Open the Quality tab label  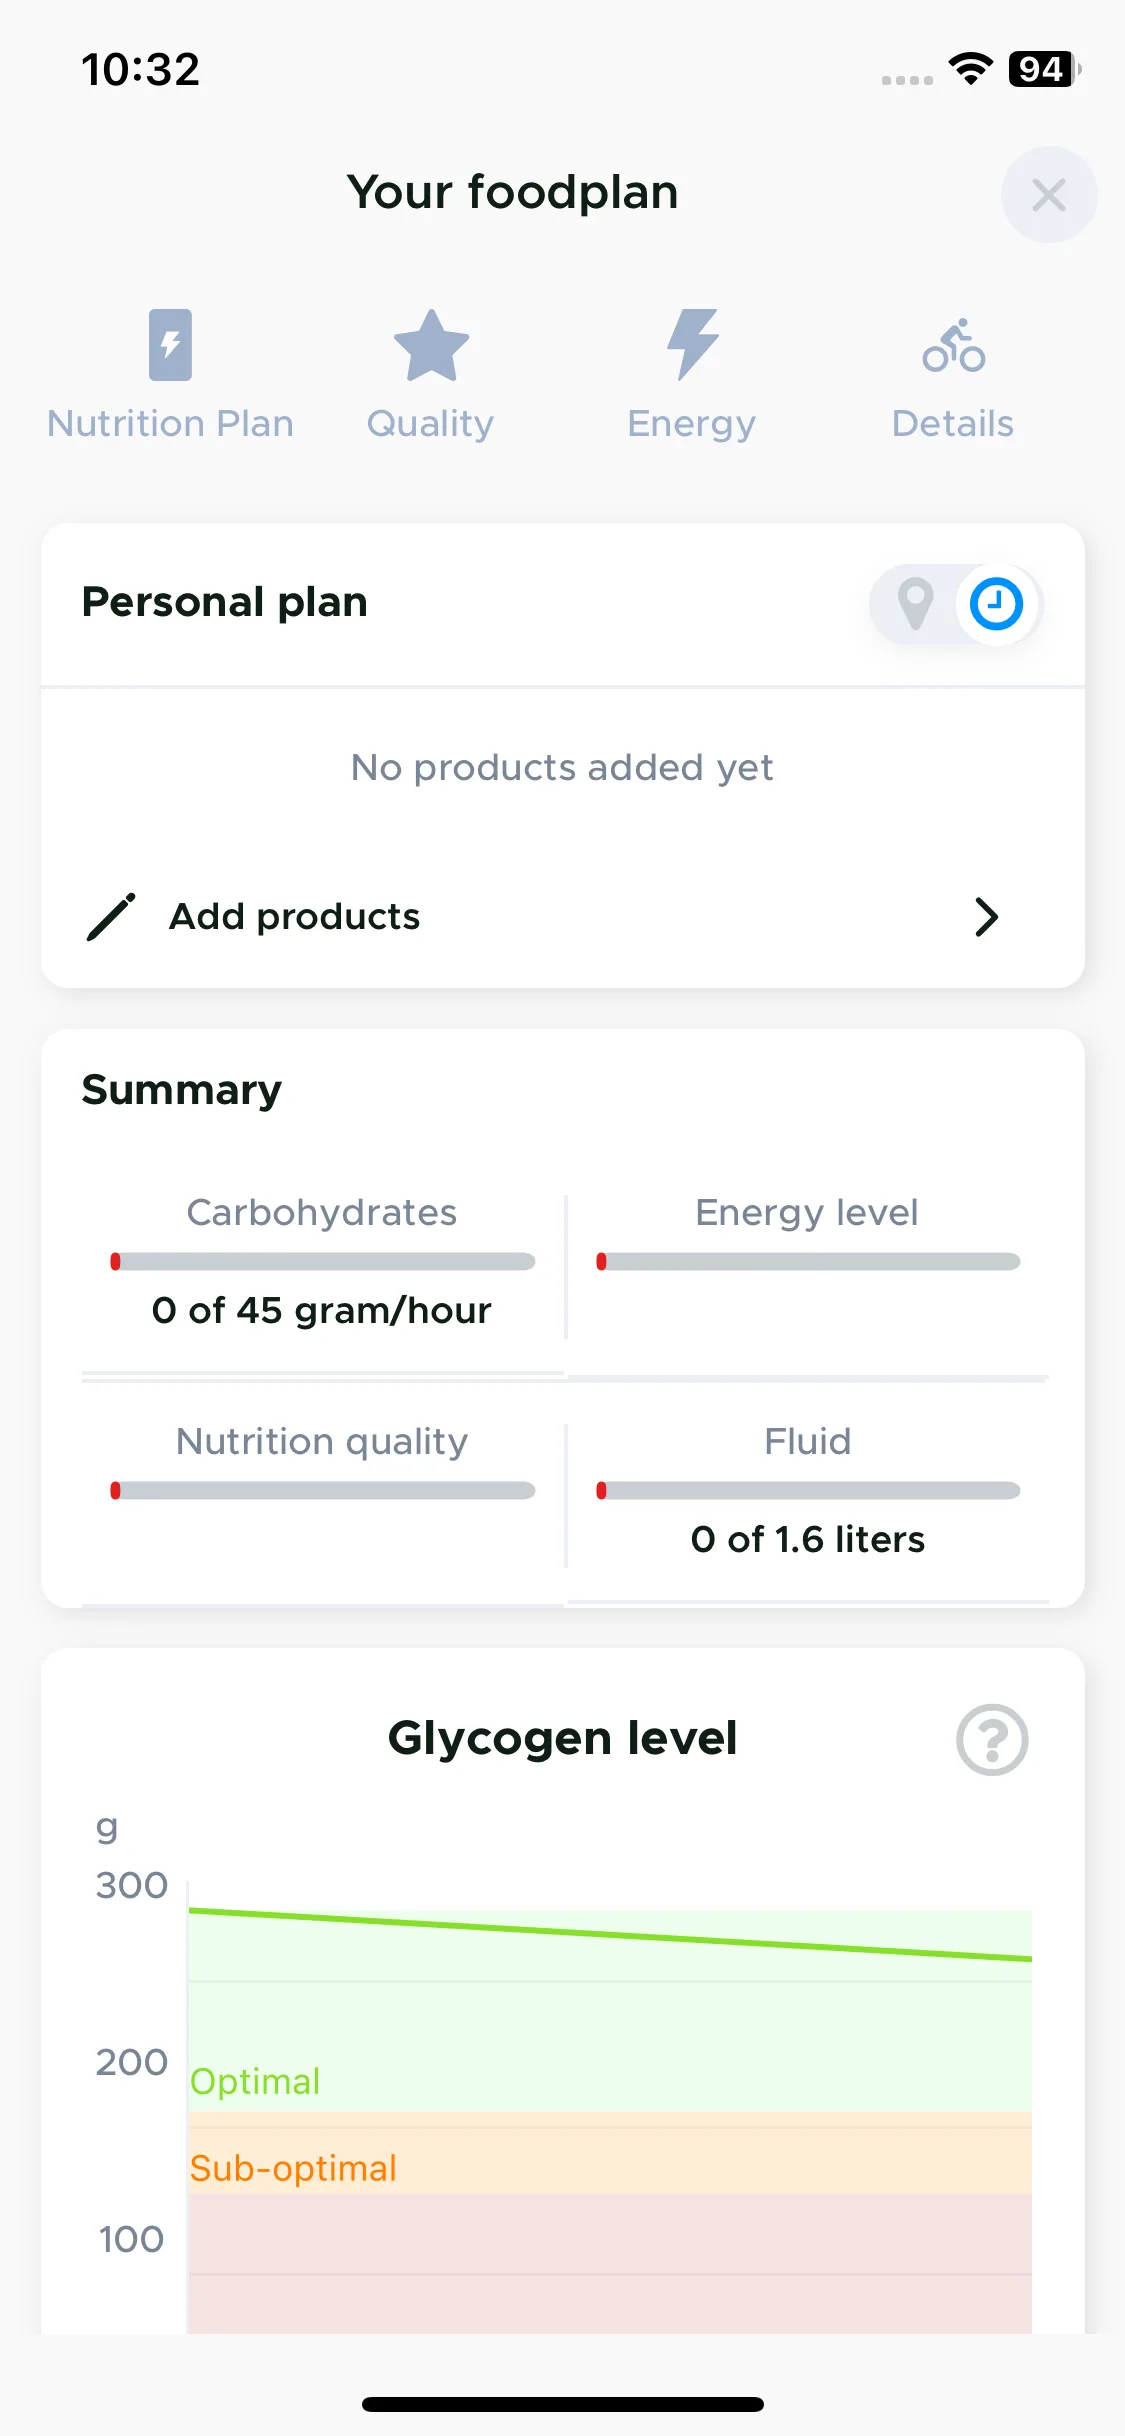pyautogui.click(x=431, y=424)
